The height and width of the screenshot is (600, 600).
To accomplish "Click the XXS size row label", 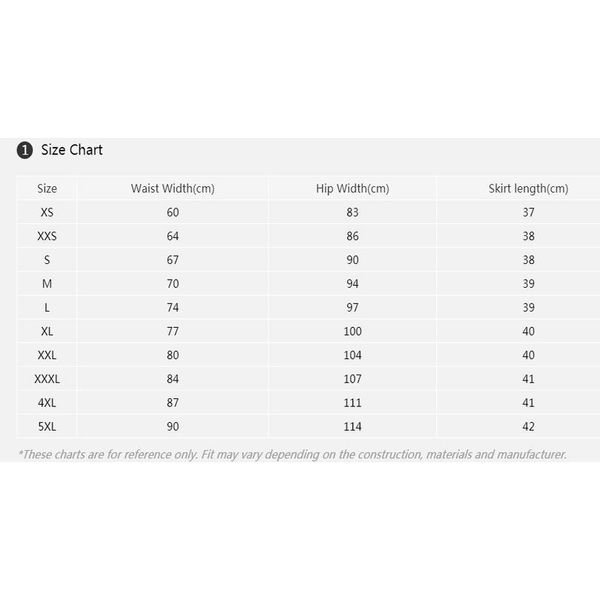I will [47, 236].
